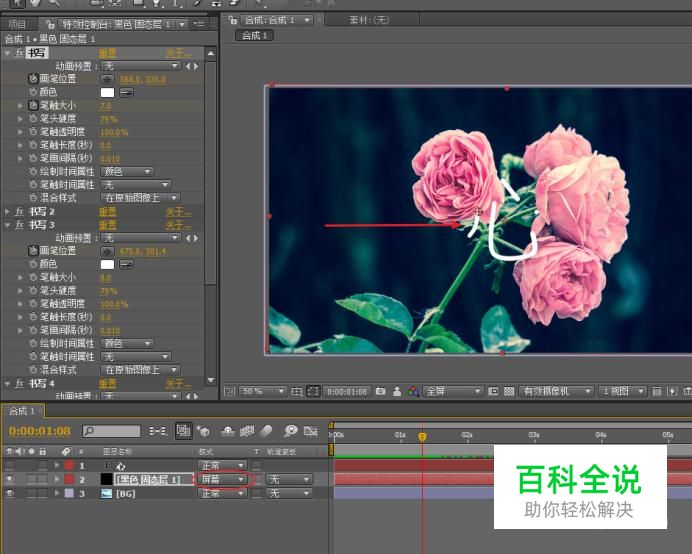Toggle the fx switch of the first 书写 effect

(19, 53)
